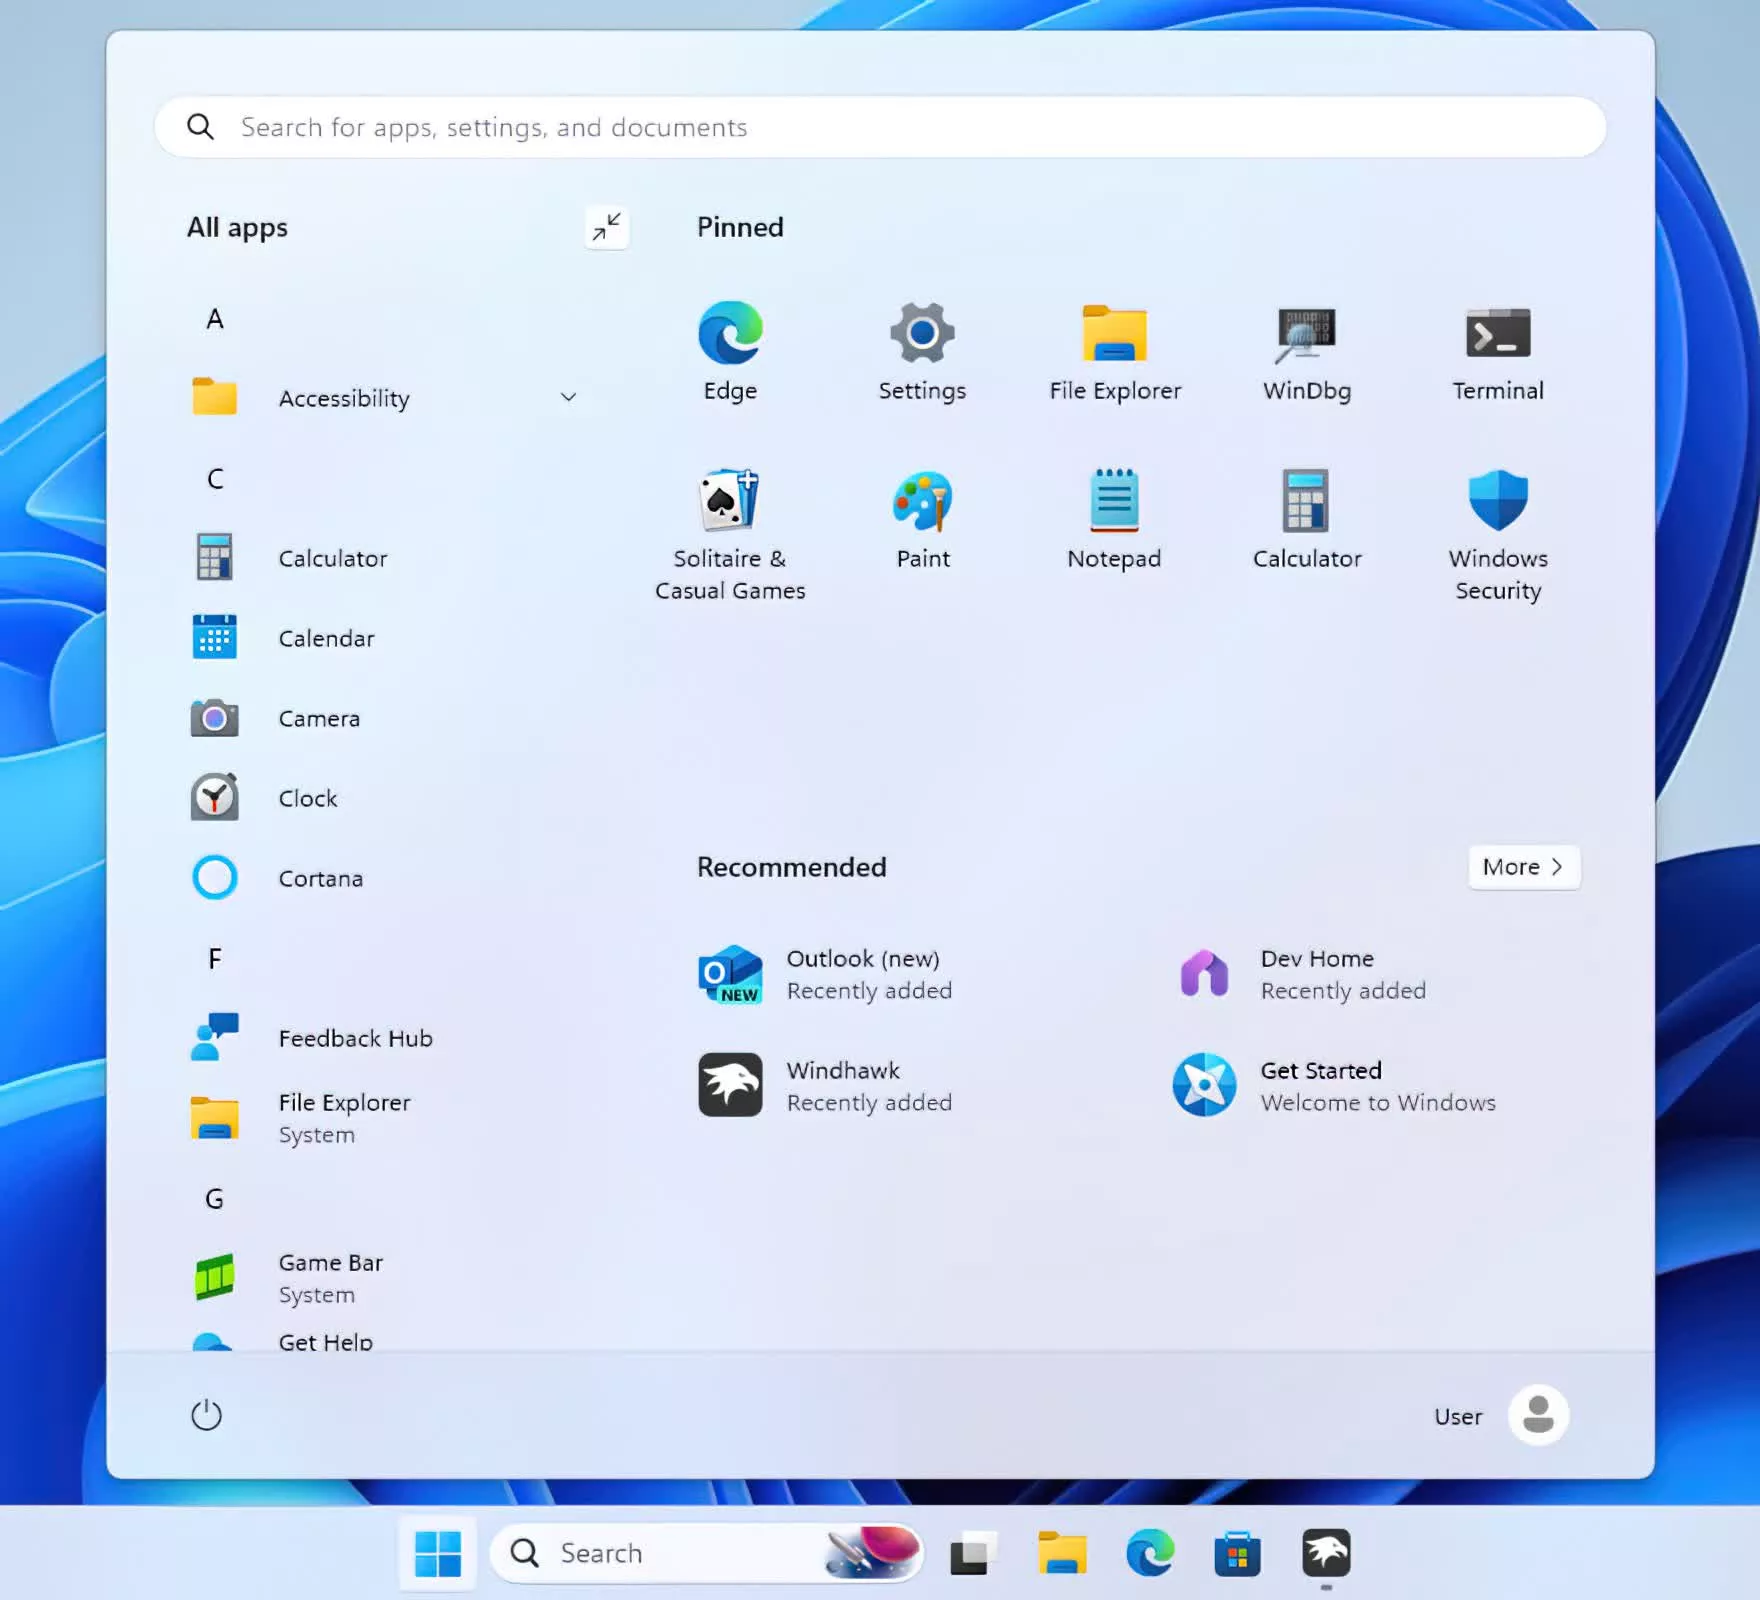Open Feedback Hub from All apps list

tap(355, 1038)
